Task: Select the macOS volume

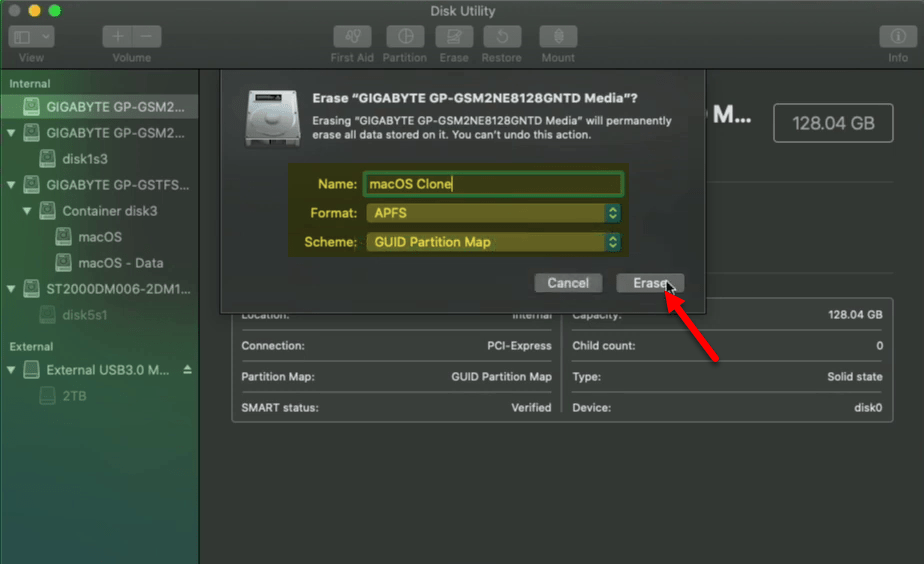Action: coord(99,237)
